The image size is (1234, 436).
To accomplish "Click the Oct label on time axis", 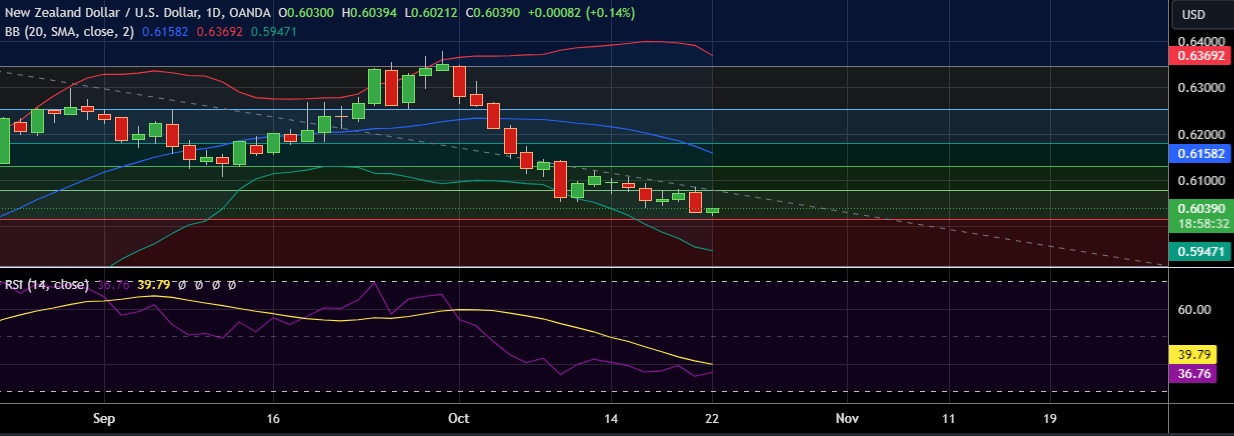I will click(x=459, y=418).
